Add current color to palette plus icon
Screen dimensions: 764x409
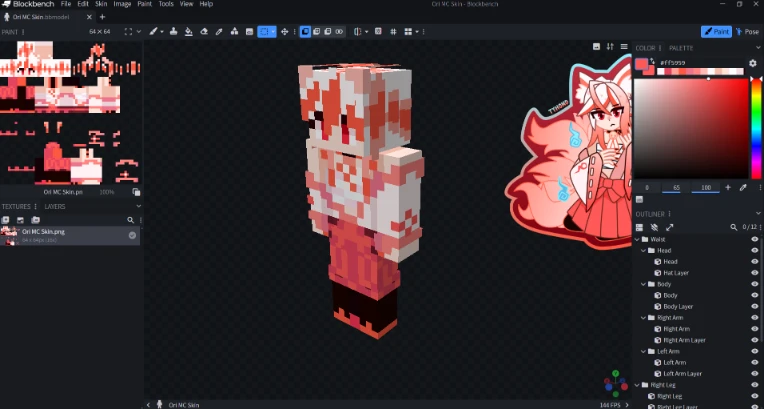point(728,188)
